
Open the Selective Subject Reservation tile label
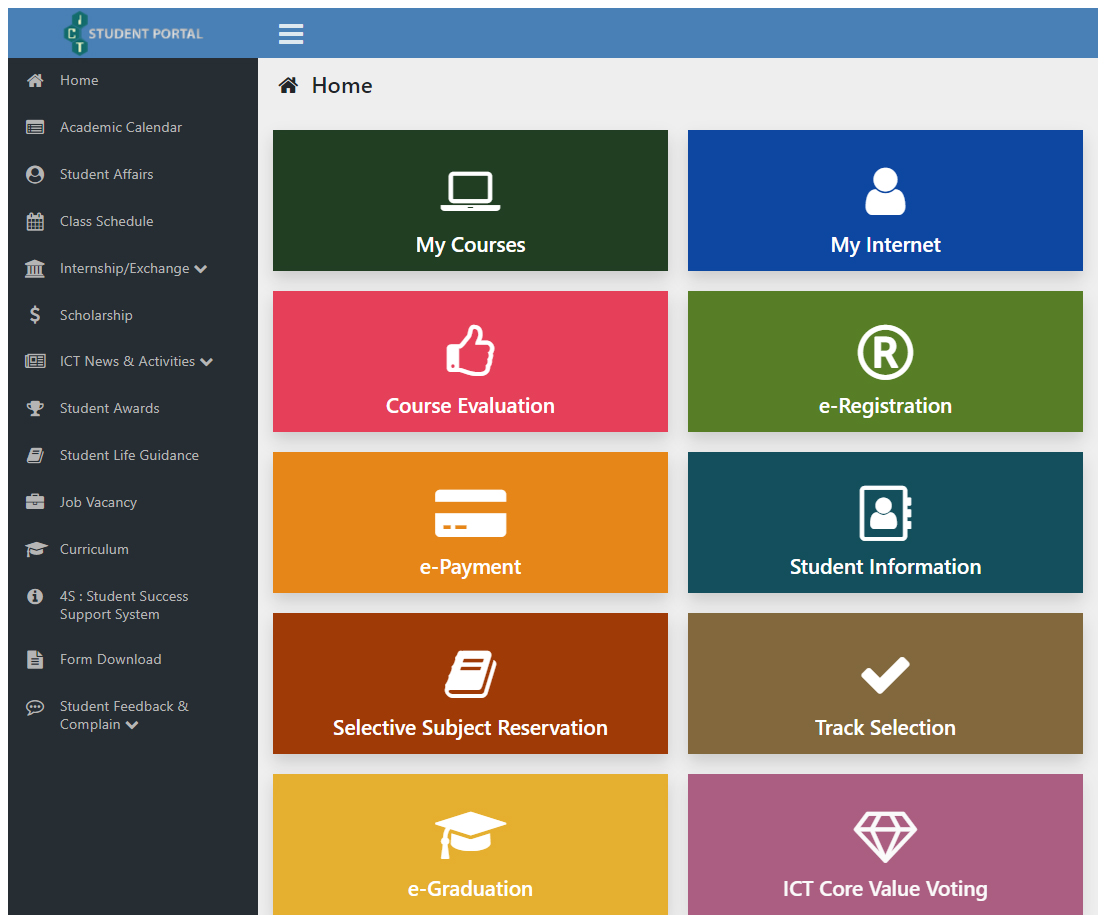(470, 727)
